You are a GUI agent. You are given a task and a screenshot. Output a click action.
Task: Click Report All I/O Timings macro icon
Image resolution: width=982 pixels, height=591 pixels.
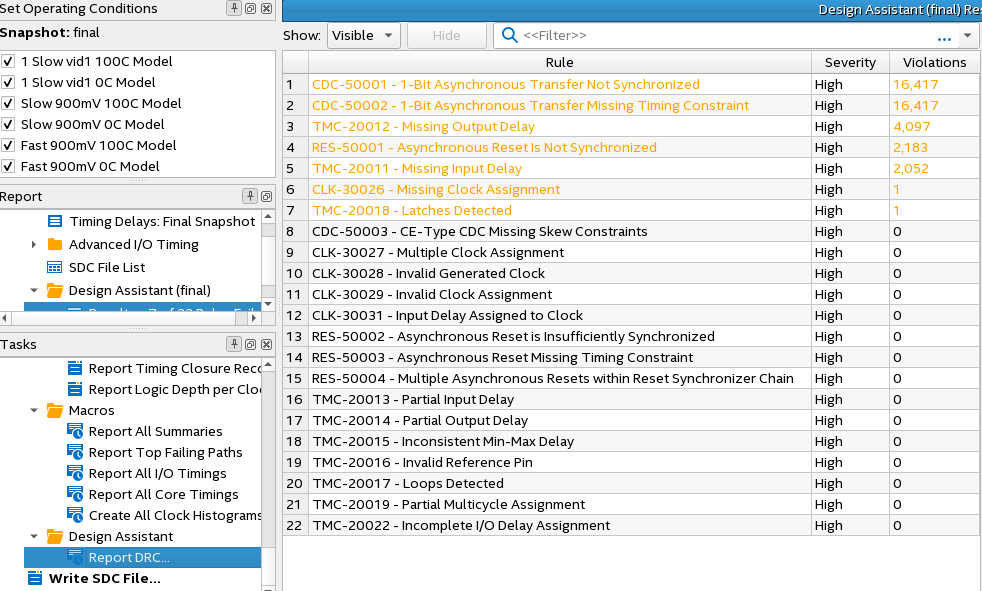[x=75, y=473]
